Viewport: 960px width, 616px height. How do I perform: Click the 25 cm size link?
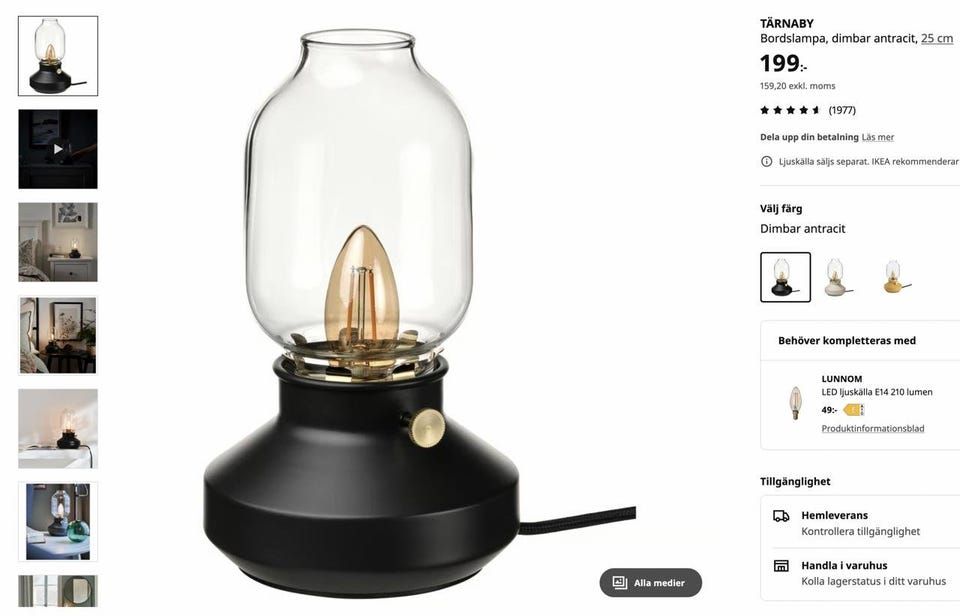[937, 39]
